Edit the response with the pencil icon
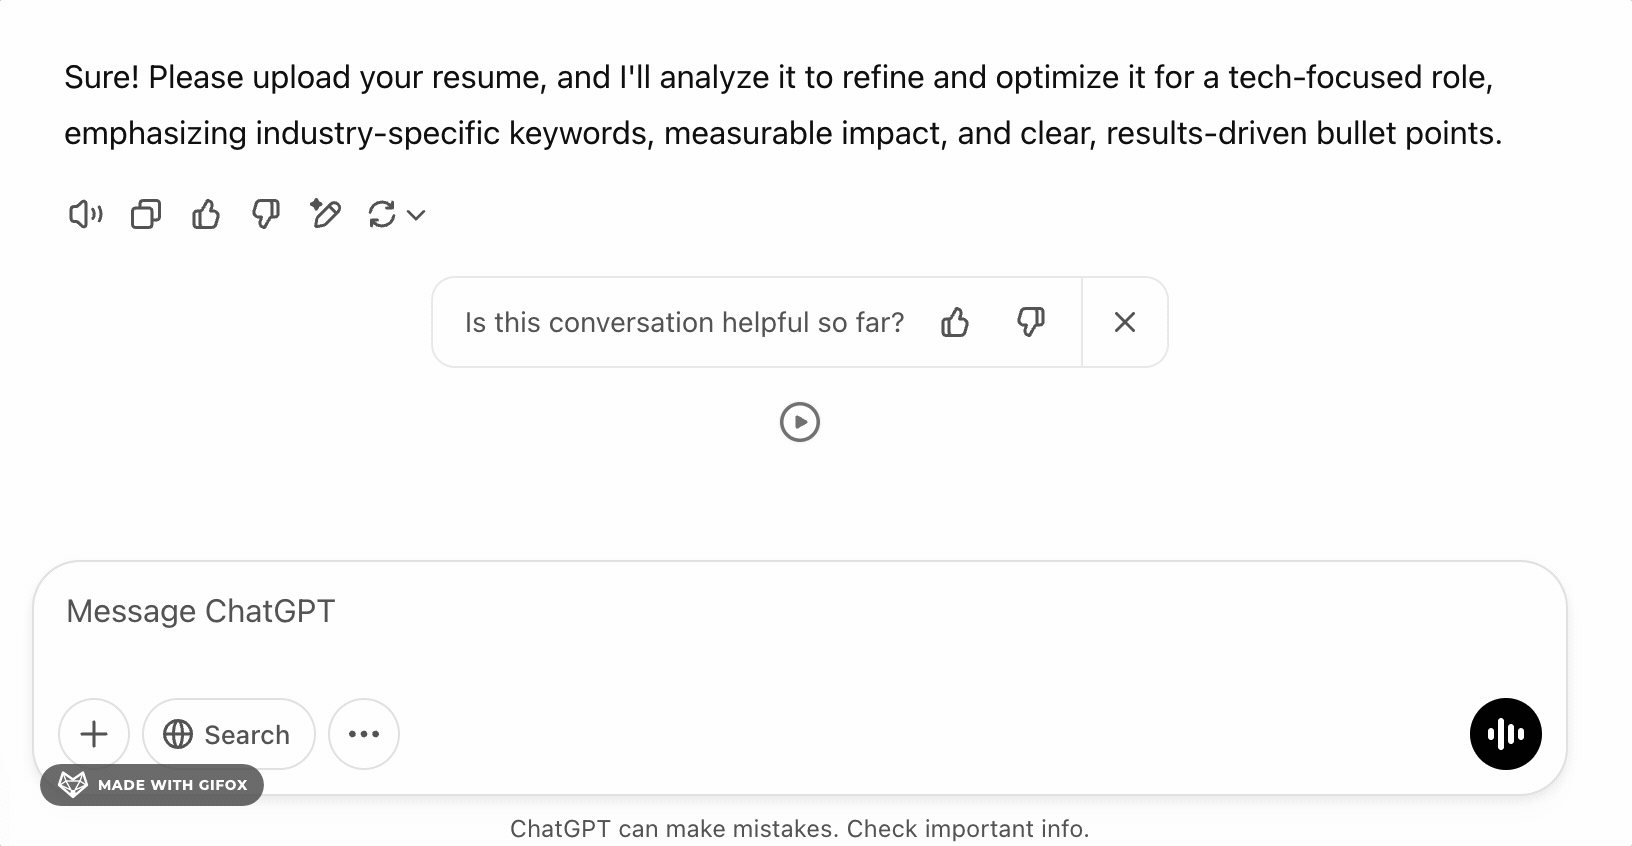The image size is (1632, 846). tap(325, 214)
